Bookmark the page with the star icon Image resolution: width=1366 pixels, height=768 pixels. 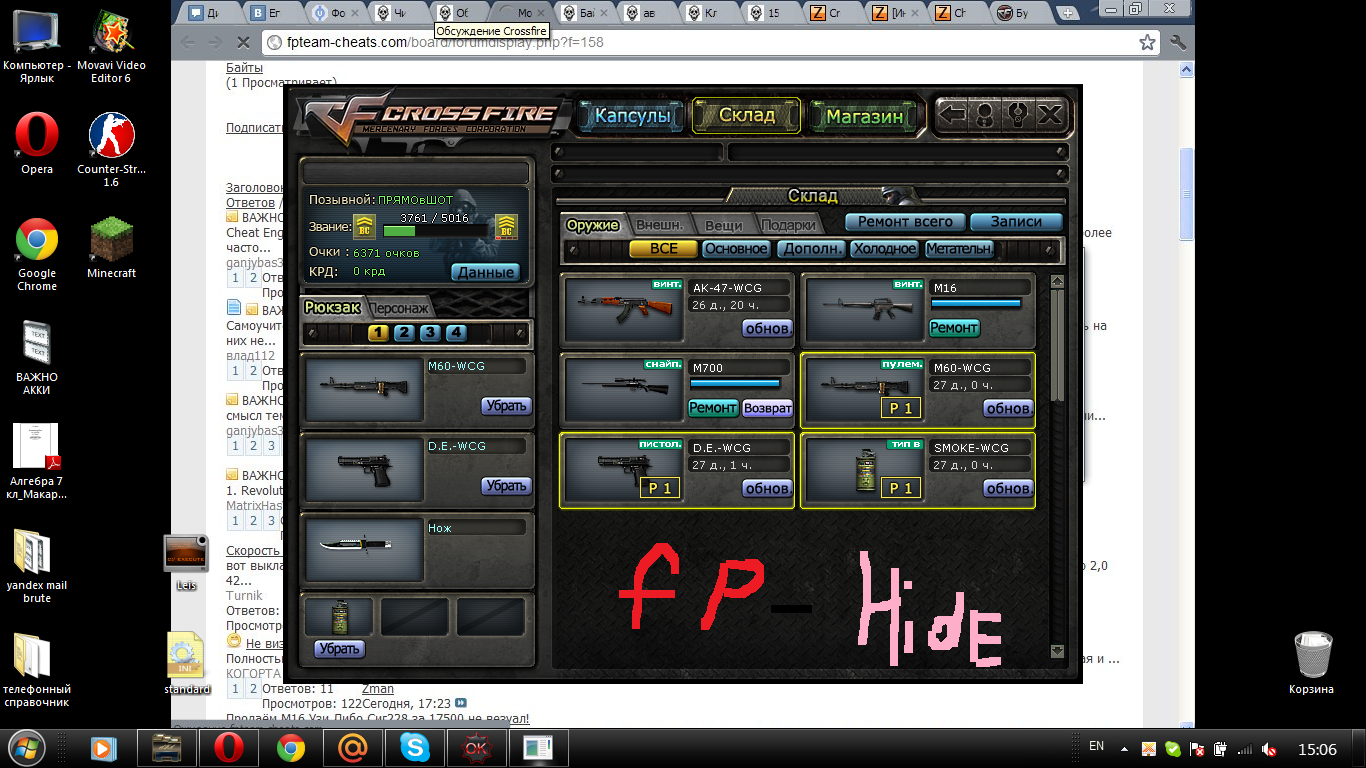pyautogui.click(x=1147, y=43)
